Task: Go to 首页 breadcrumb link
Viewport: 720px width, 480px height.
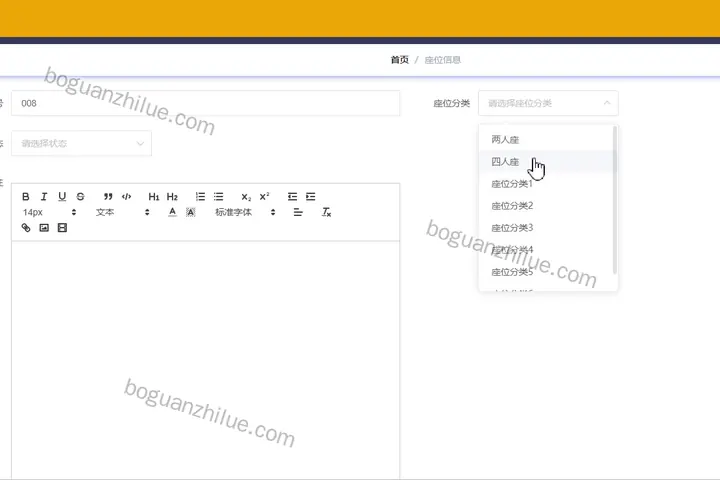Action: tap(399, 60)
